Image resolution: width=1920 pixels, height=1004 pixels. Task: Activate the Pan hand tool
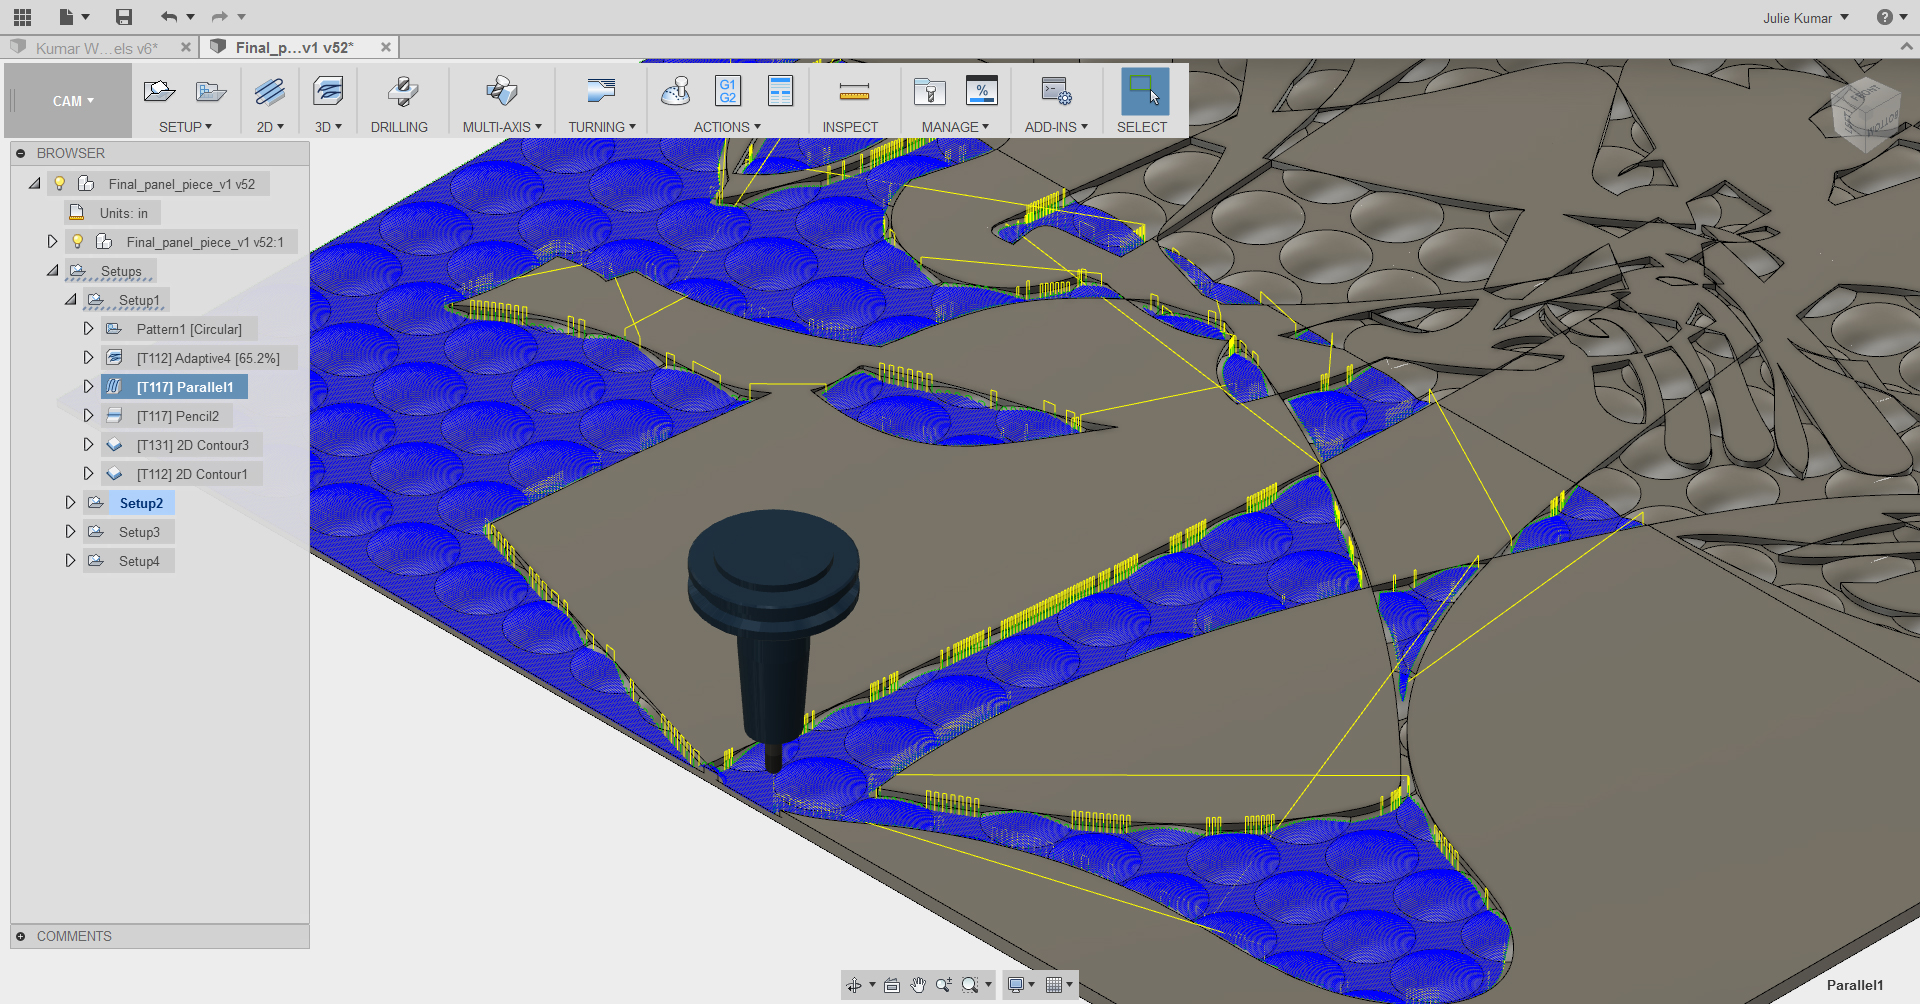pyautogui.click(x=918, y=985)
